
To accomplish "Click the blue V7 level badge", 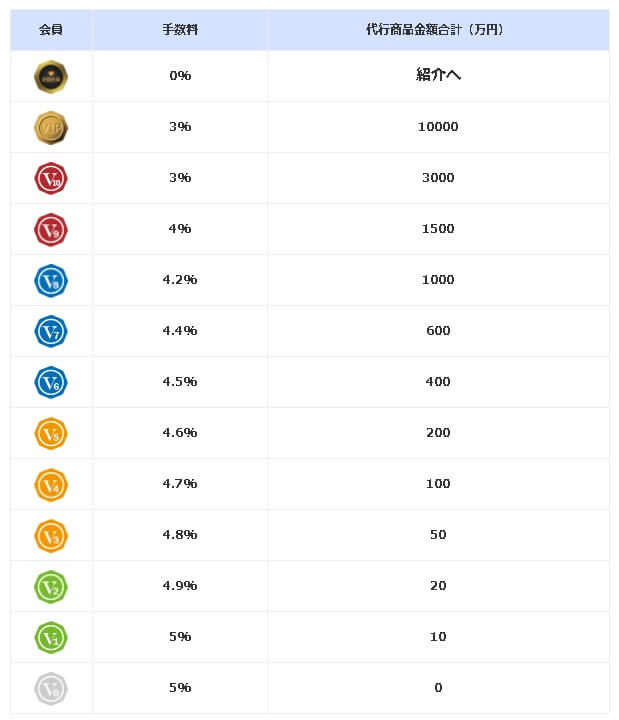I will 50,331.
